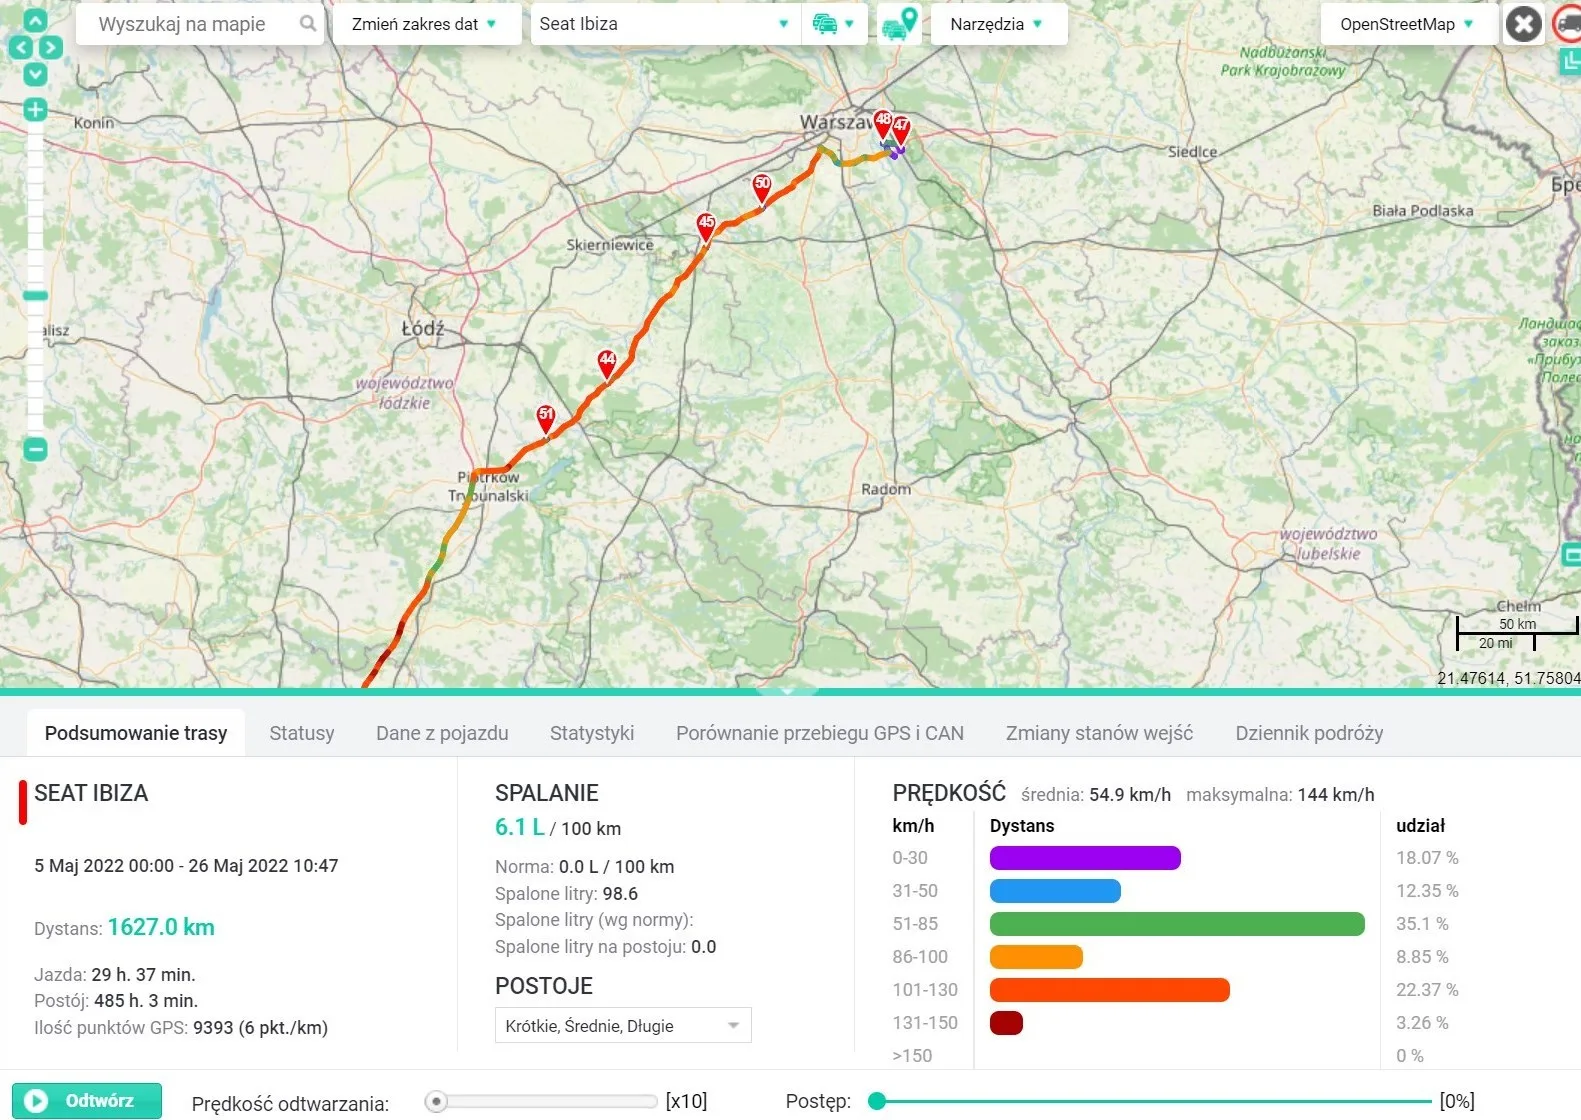
Task: Collapse the bottom panel with center chevron
Action: point(787,690)
